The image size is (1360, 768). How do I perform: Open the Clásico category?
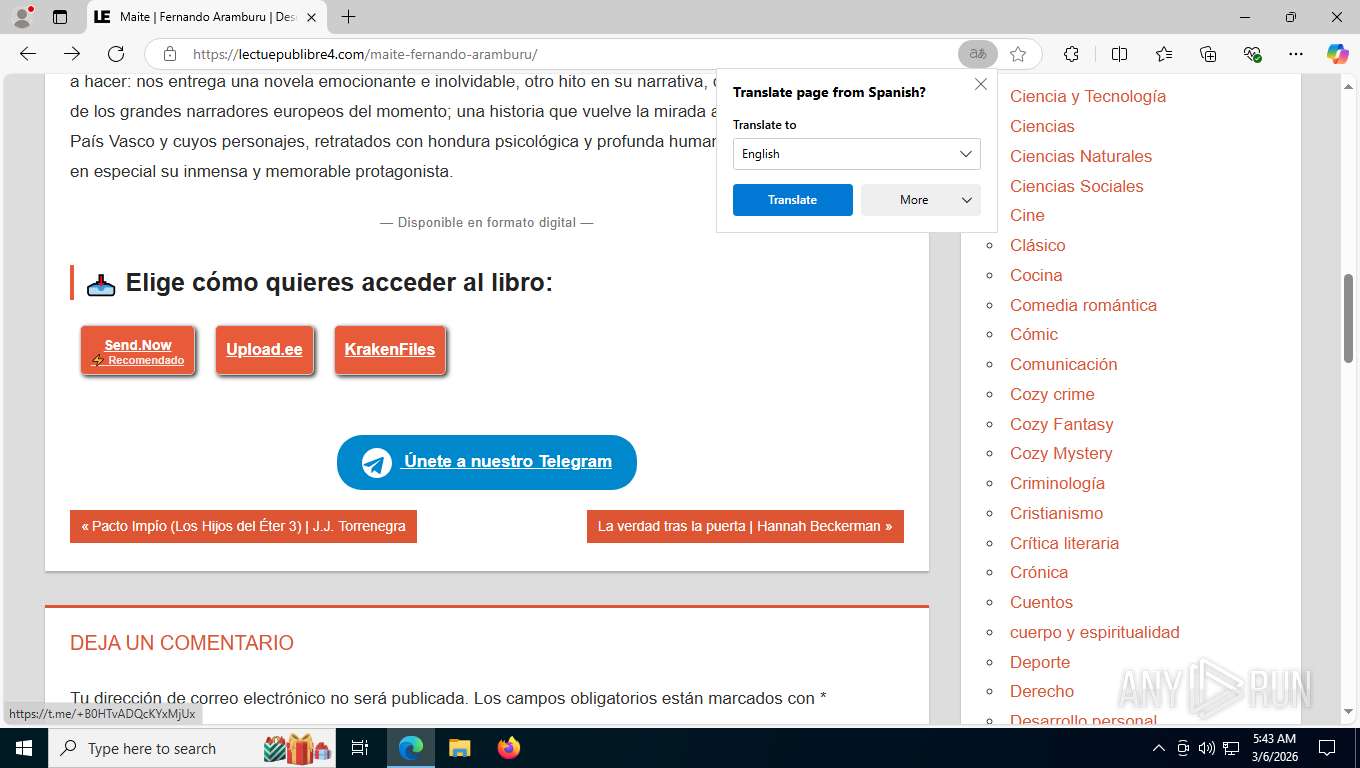(x=1038, y=245)
